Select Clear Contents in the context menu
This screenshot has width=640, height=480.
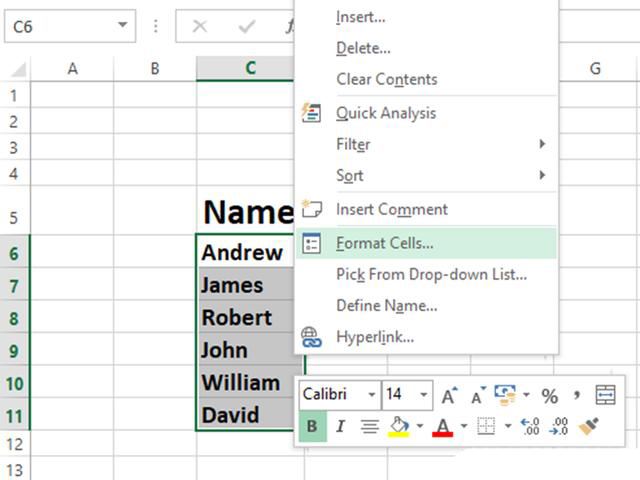(426, 79)
